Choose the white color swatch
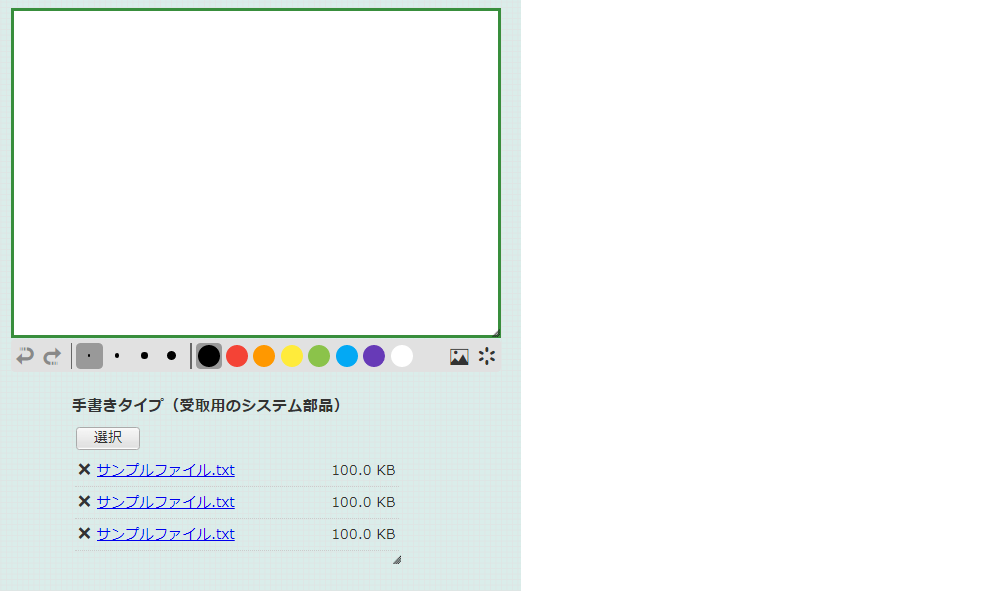This screenshot has height=591, width=1002. 402,356
